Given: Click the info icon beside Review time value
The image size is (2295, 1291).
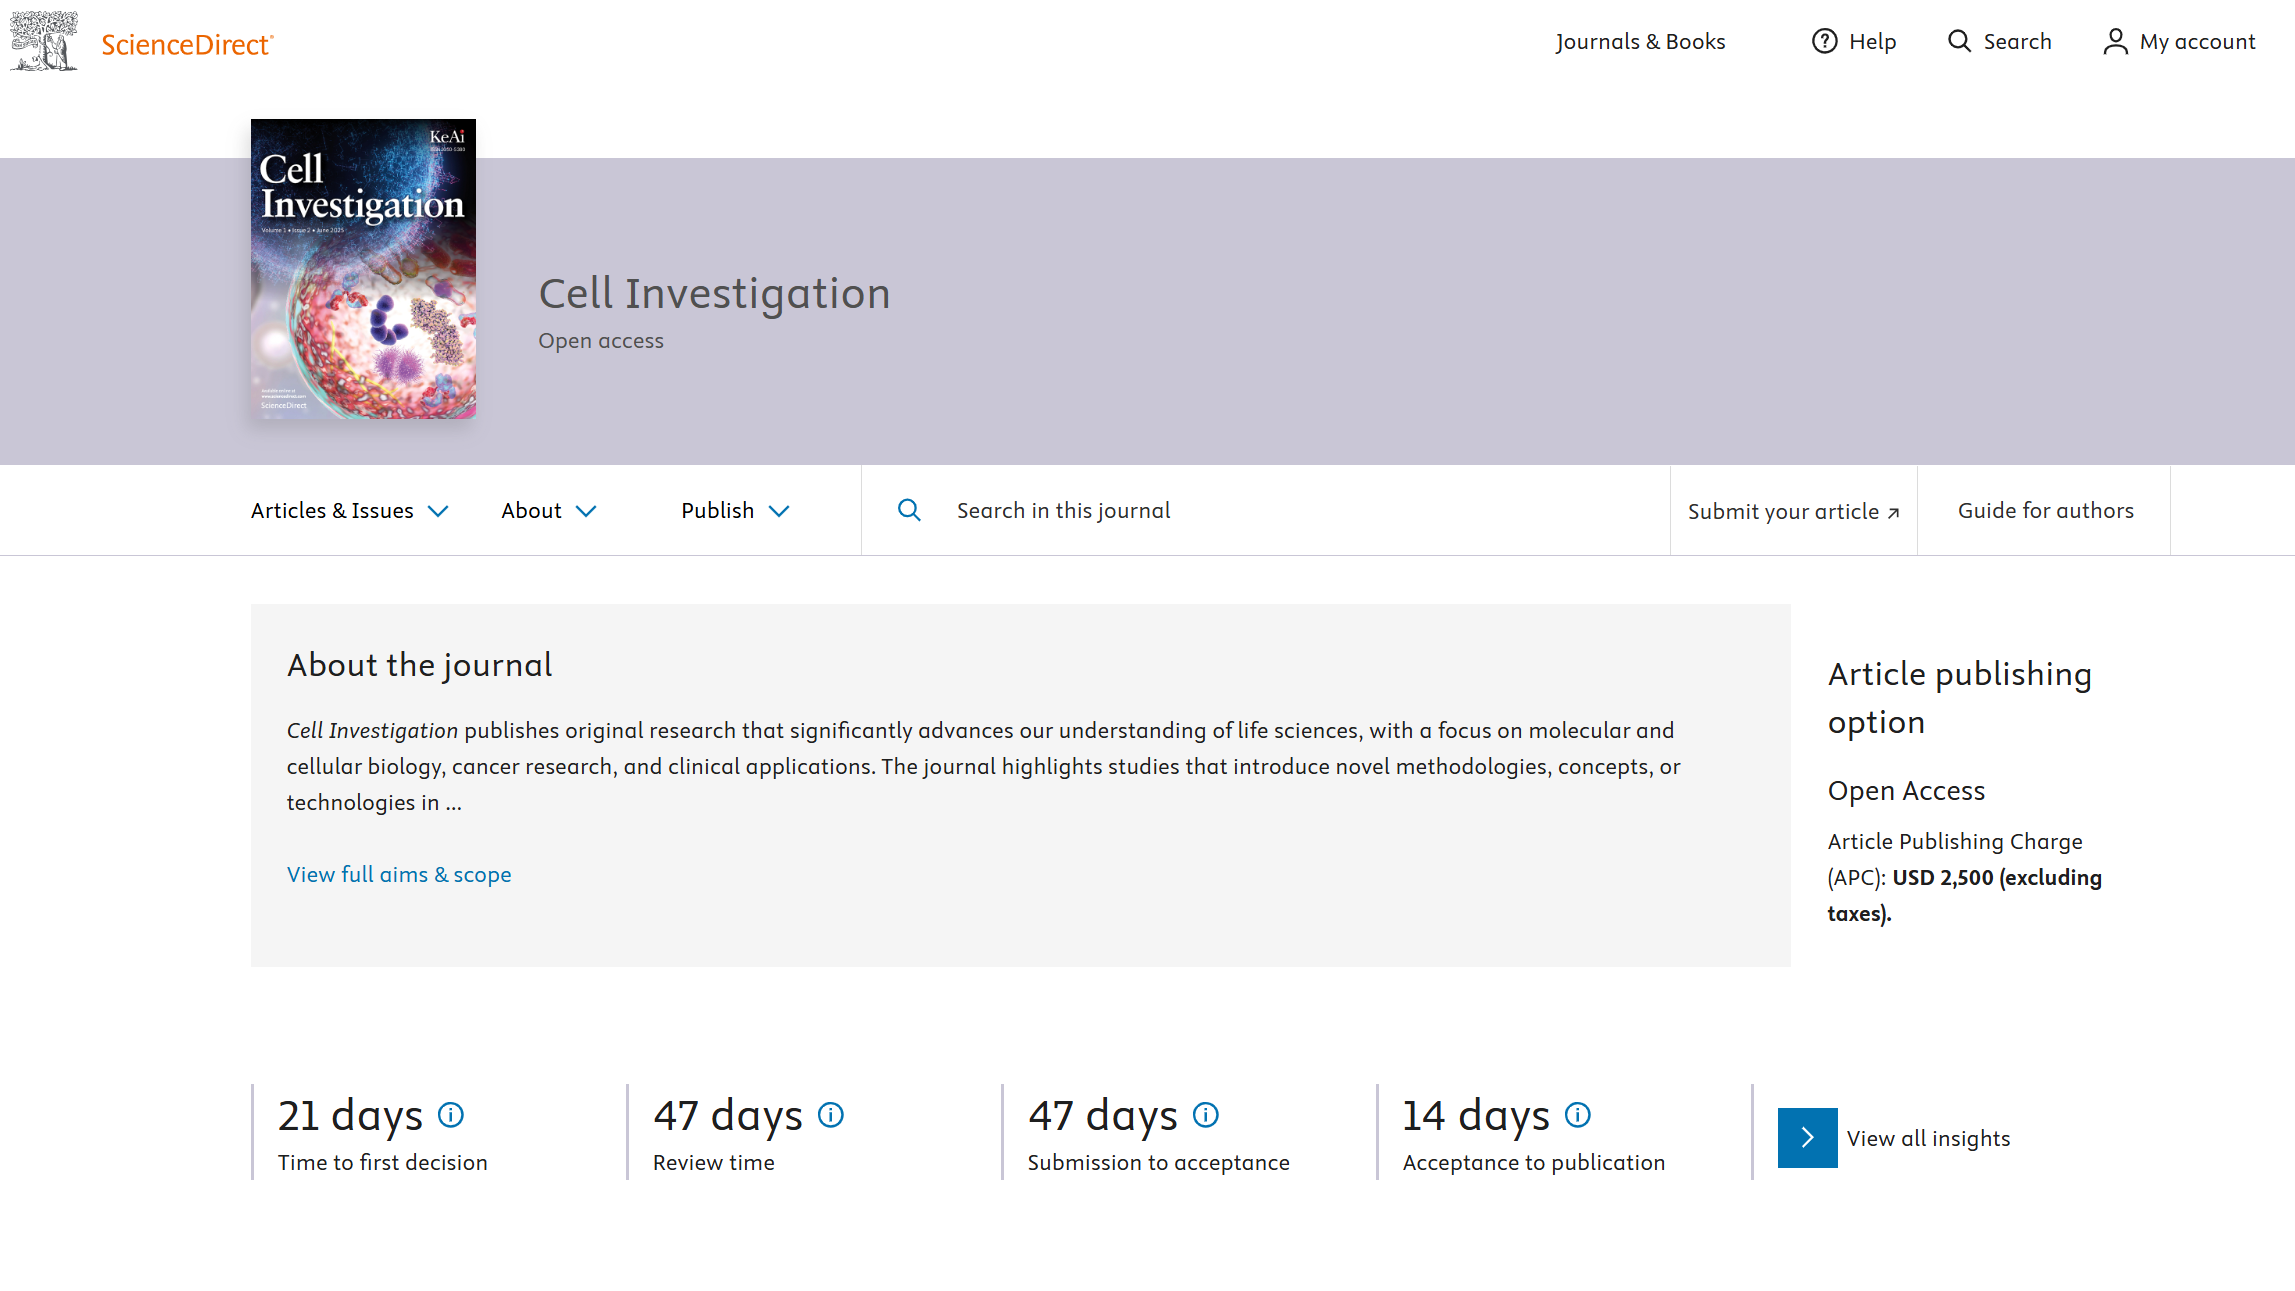Looking at the screenshot, I should [x=831, y=1114].
